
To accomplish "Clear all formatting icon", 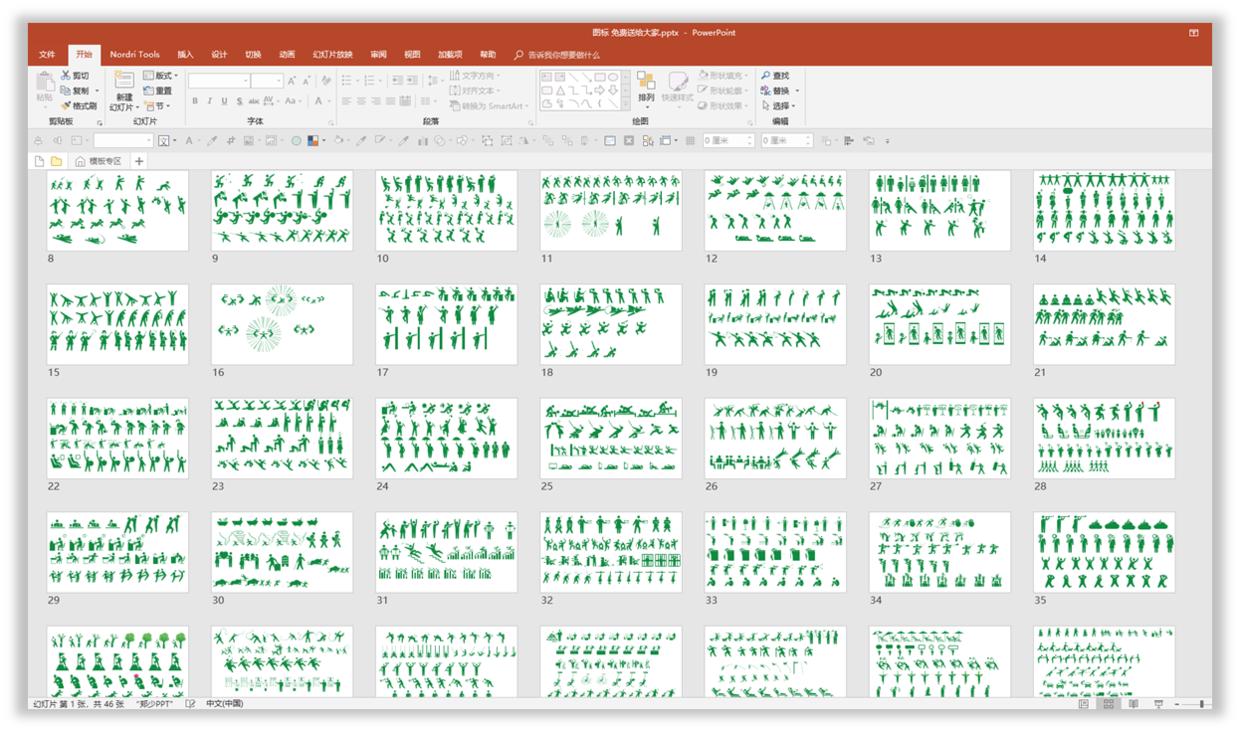I will (x=326, y=80).
